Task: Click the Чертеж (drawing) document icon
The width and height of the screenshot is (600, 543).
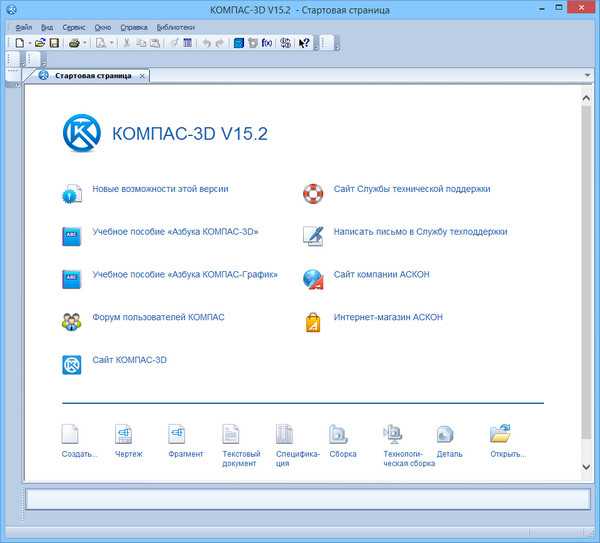Action: click(125, 434)
